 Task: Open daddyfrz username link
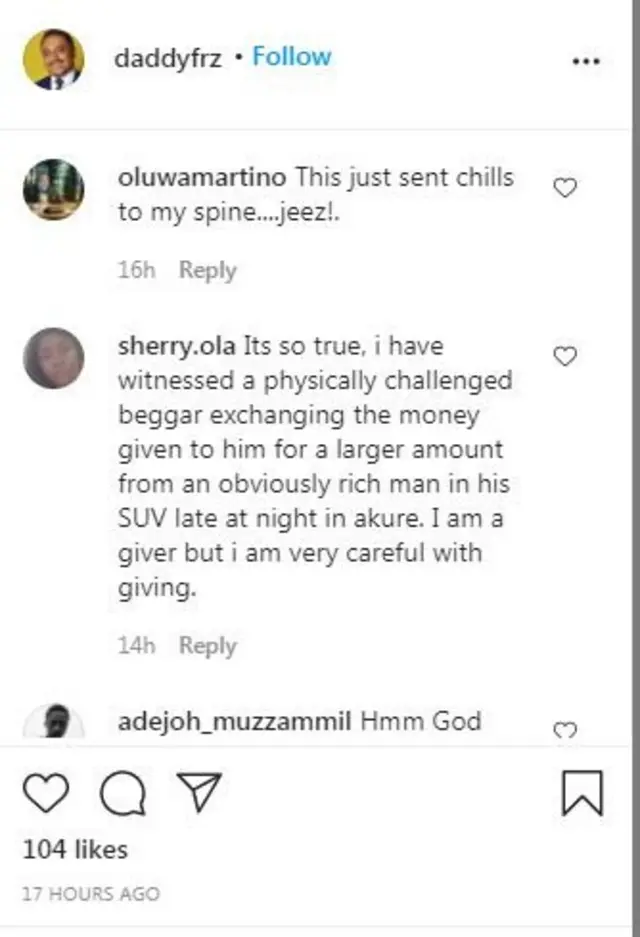coord(168,58)
